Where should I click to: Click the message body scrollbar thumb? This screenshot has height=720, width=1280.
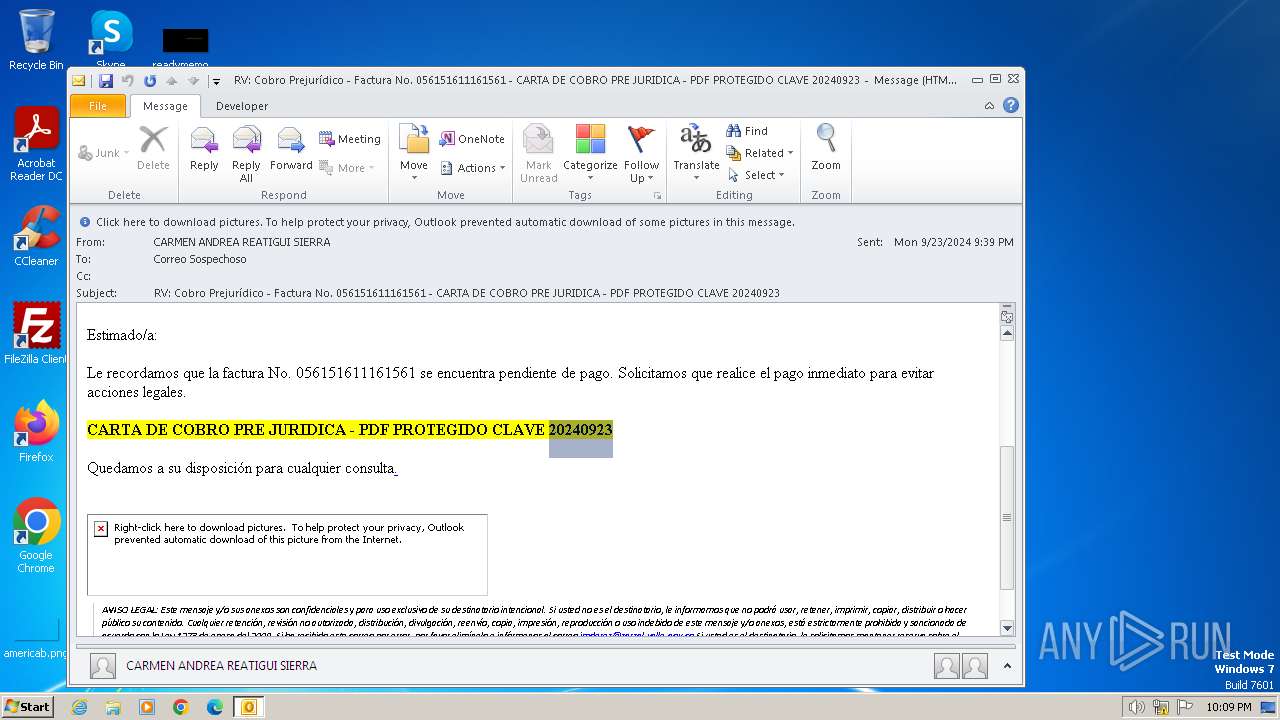pos(1007,517)
